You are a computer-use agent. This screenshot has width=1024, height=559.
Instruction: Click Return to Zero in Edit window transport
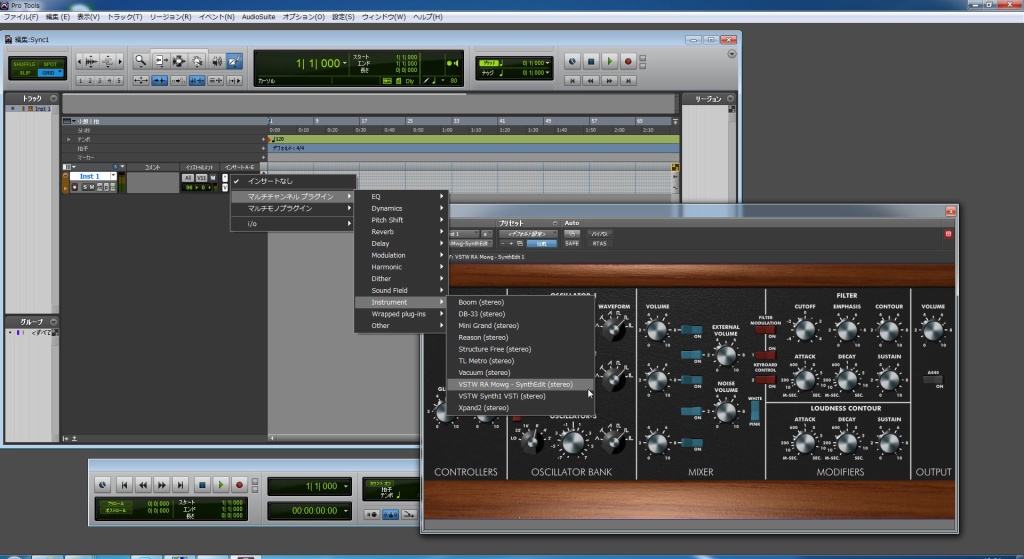coord(572,80)
